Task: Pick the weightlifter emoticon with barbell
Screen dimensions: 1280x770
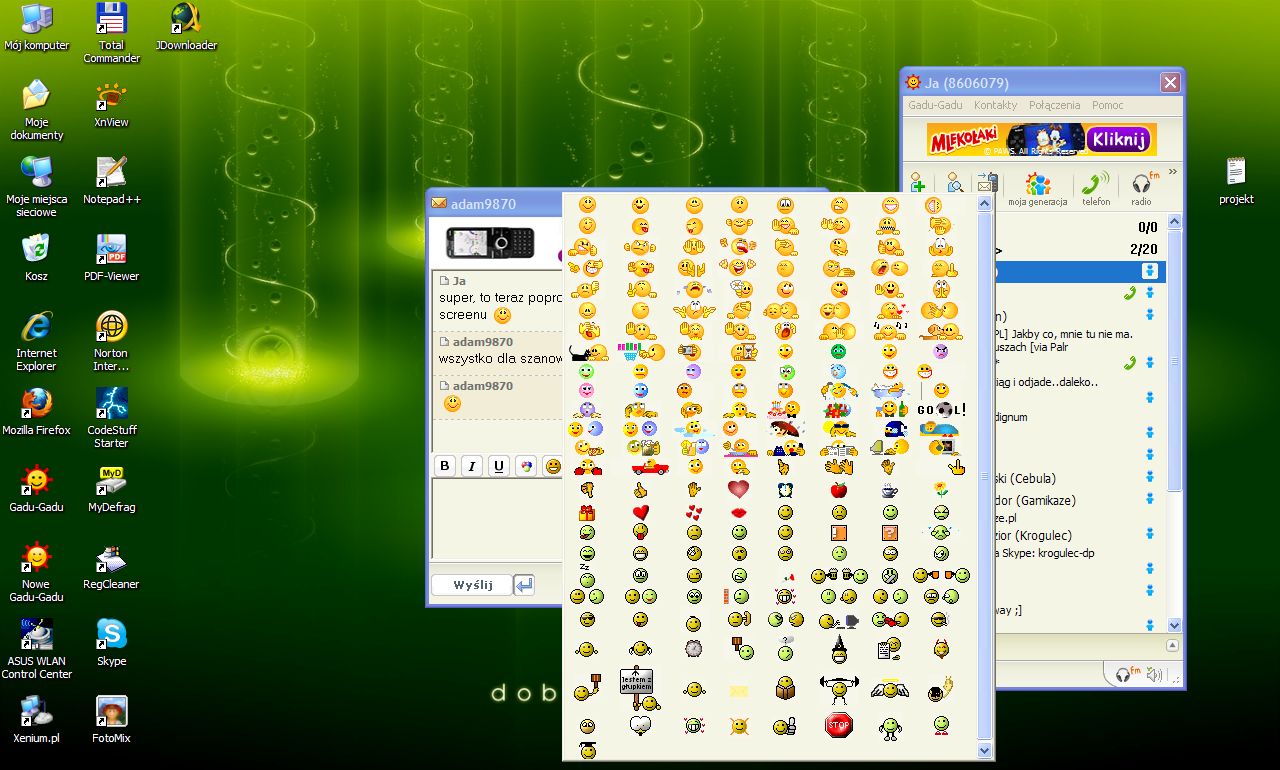Action: point(839,689)
